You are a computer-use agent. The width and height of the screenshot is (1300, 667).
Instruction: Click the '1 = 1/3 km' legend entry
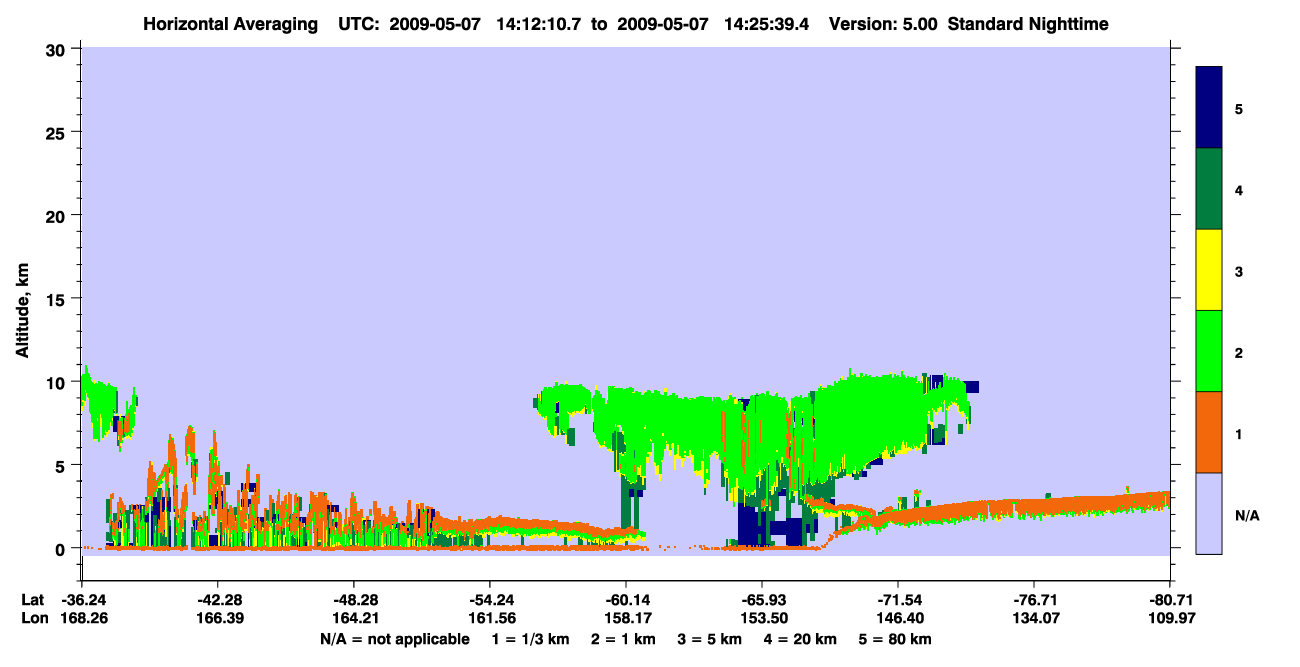tap(530, 638)
